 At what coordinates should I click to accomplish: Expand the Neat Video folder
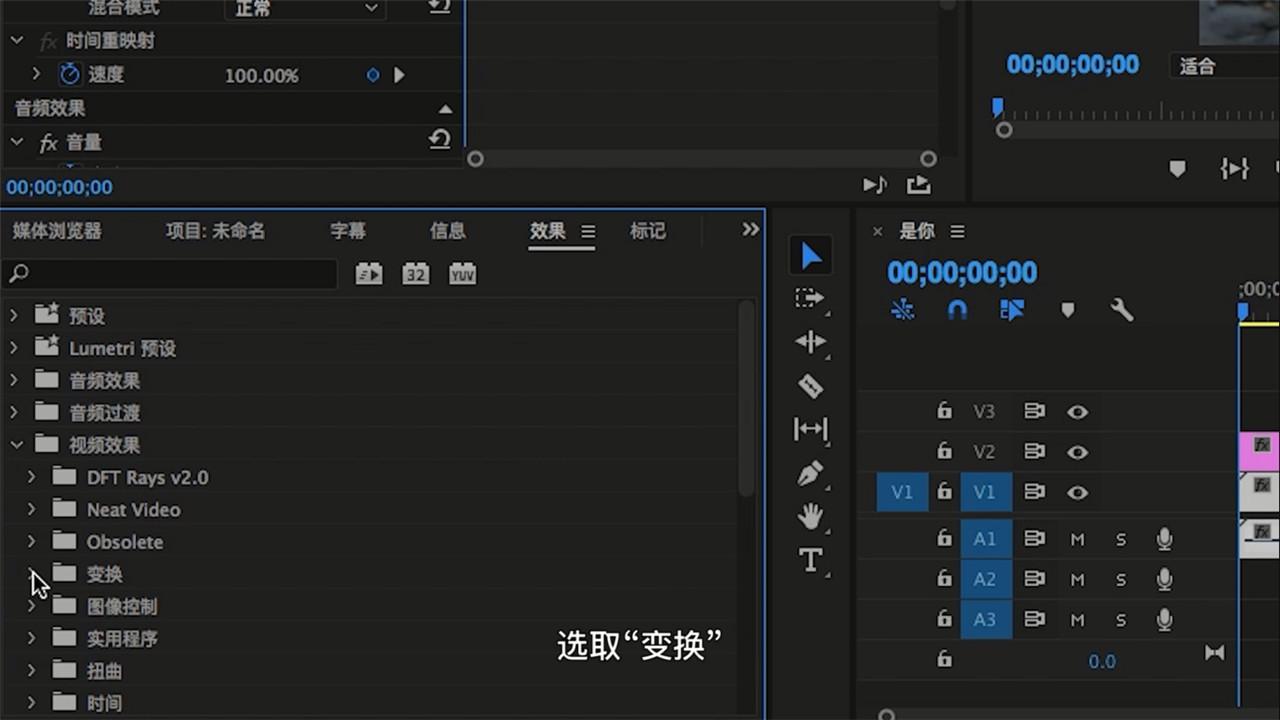pyautogui.click(x=32, y=509)
